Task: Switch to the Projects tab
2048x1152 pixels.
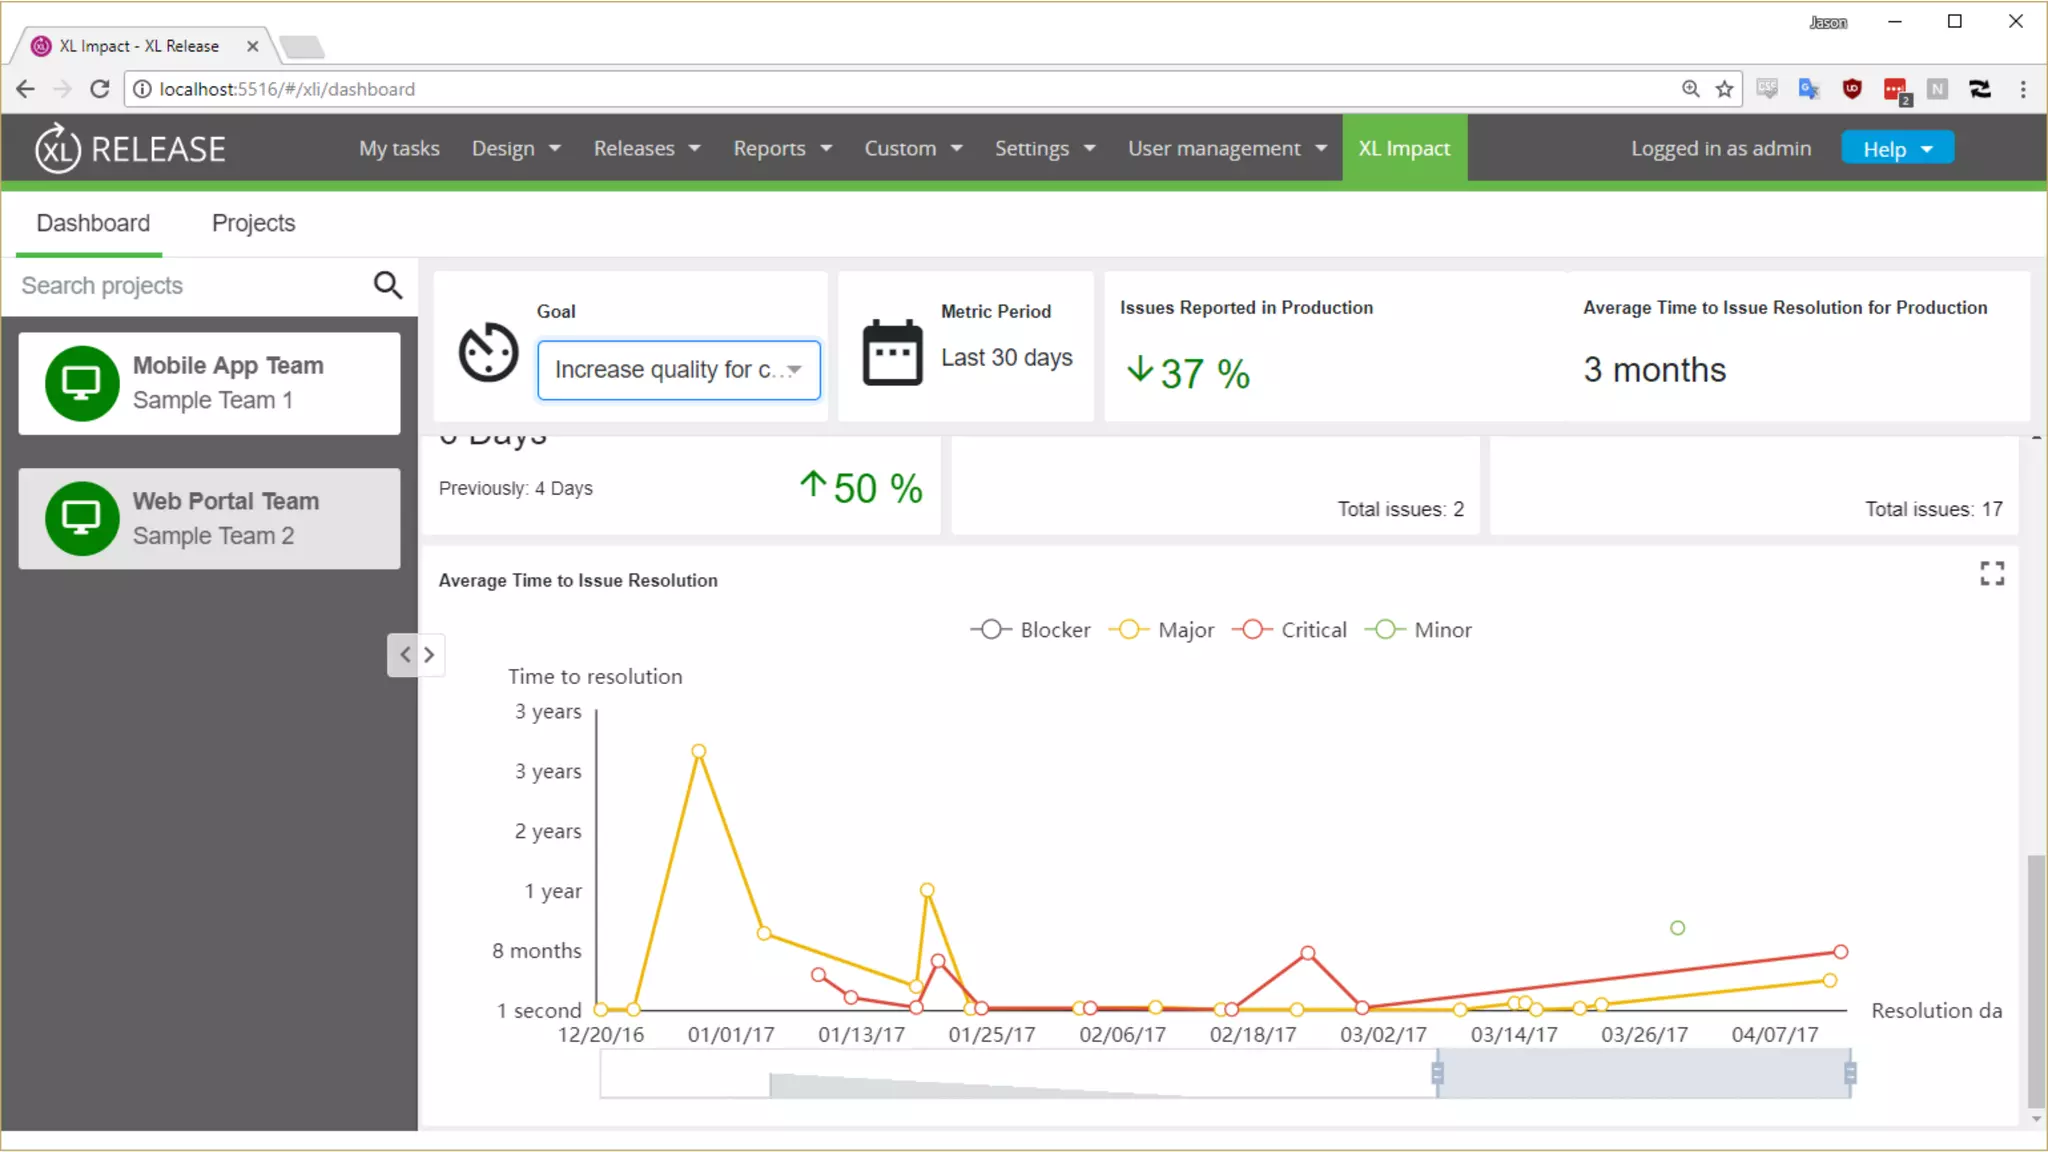Action: (x=253, y=223)
